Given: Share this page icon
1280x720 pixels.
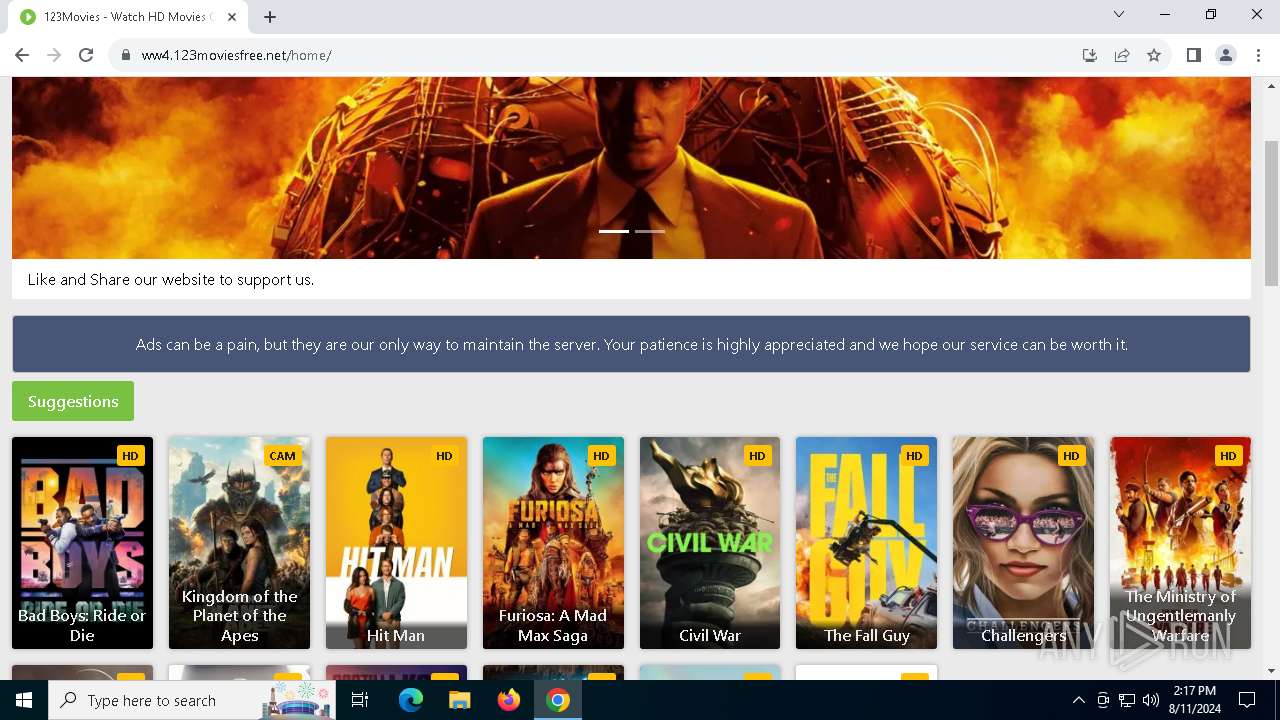Looking at the screenshot, I should pos(1122,55).
